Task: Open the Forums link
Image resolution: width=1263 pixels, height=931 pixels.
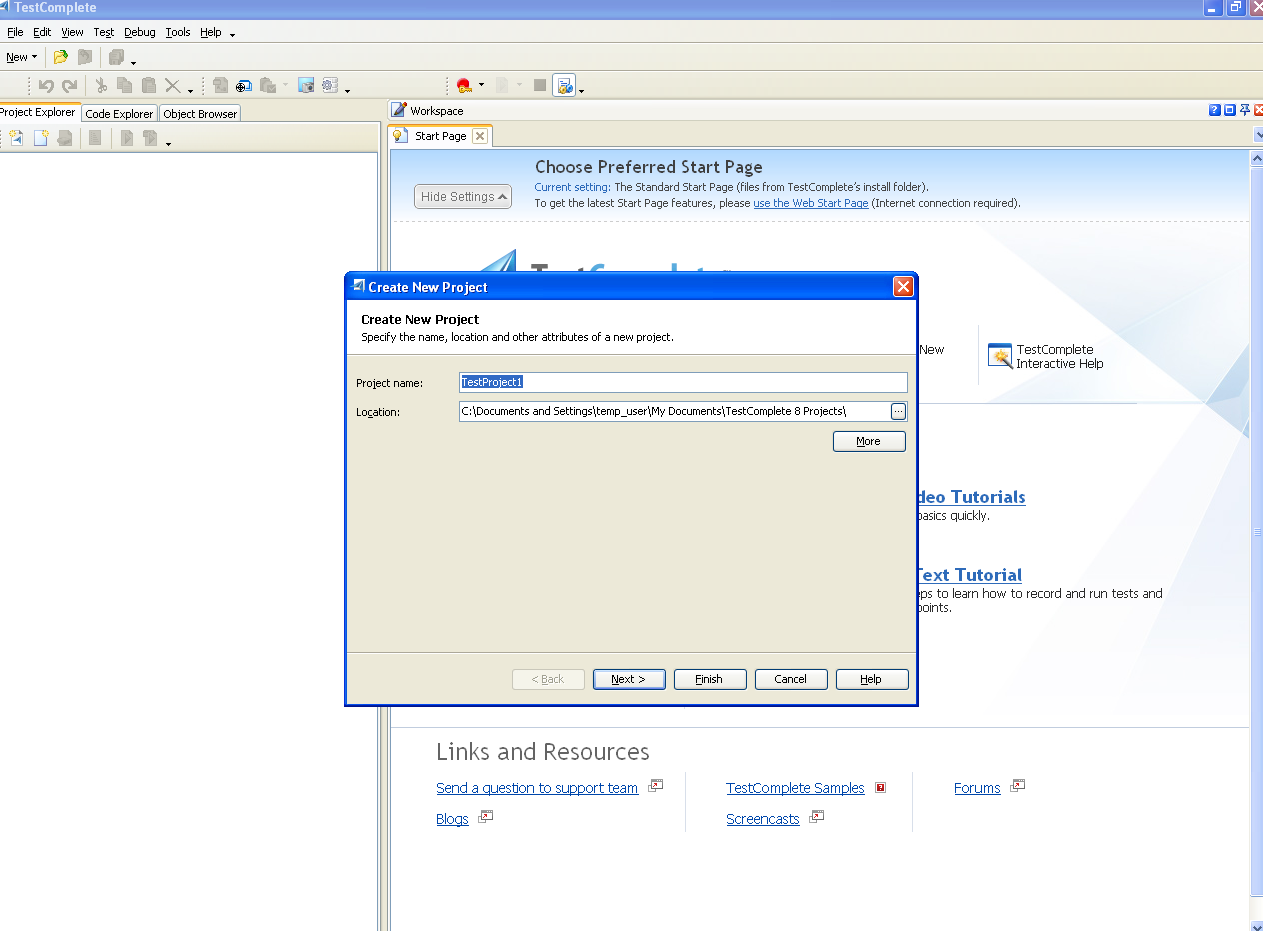Action: pos(977,788)
